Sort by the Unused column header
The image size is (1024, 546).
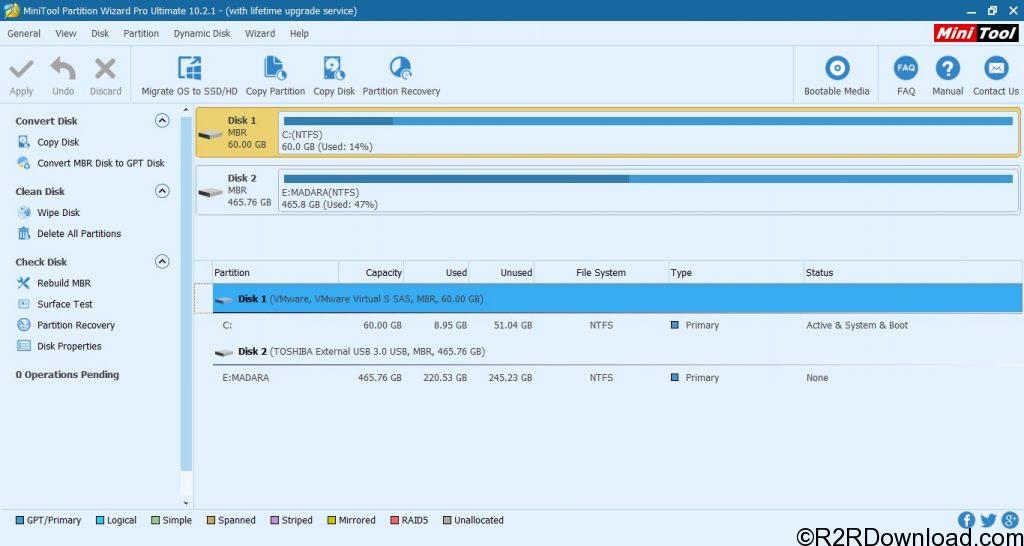[x=502, y=272]
